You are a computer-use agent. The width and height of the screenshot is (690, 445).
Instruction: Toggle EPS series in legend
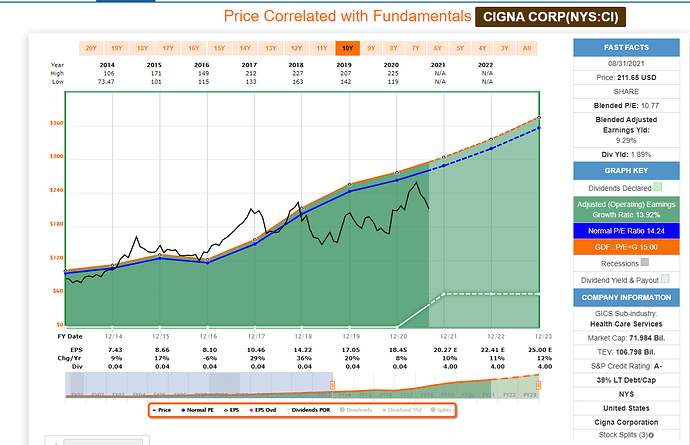231,410
